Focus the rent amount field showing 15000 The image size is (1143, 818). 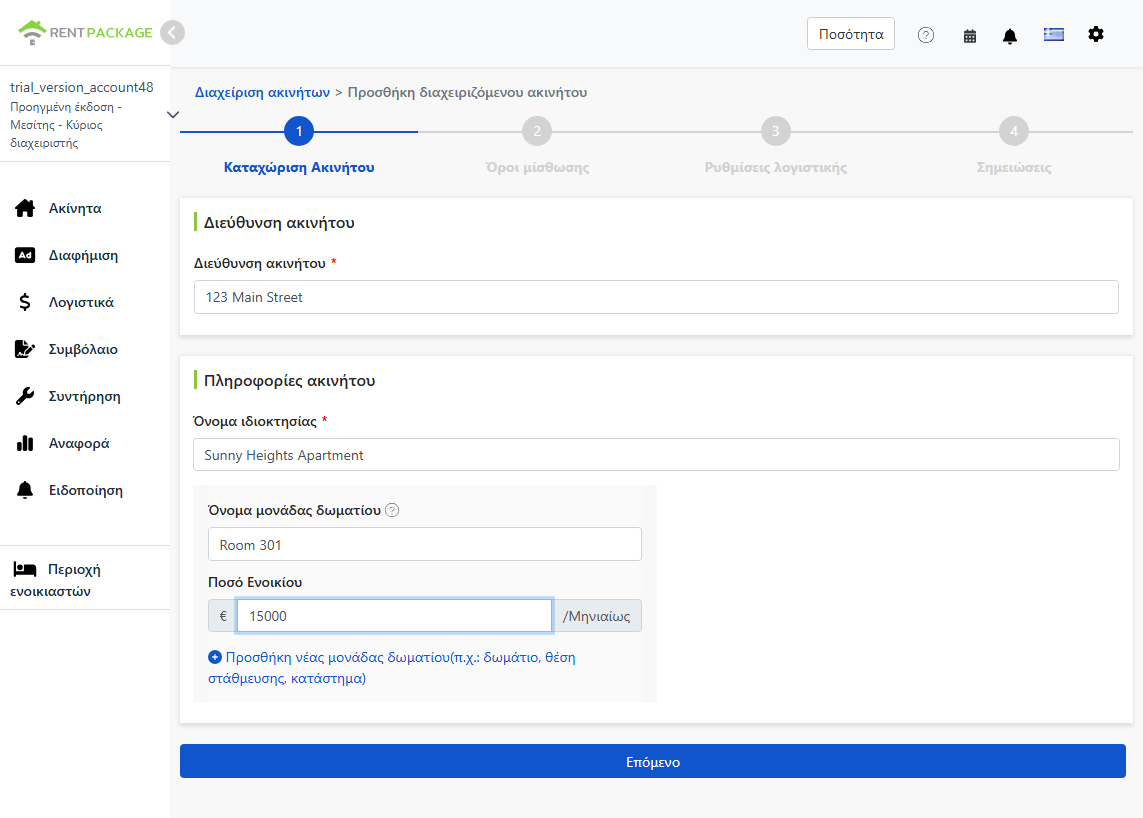coord(394,616)
